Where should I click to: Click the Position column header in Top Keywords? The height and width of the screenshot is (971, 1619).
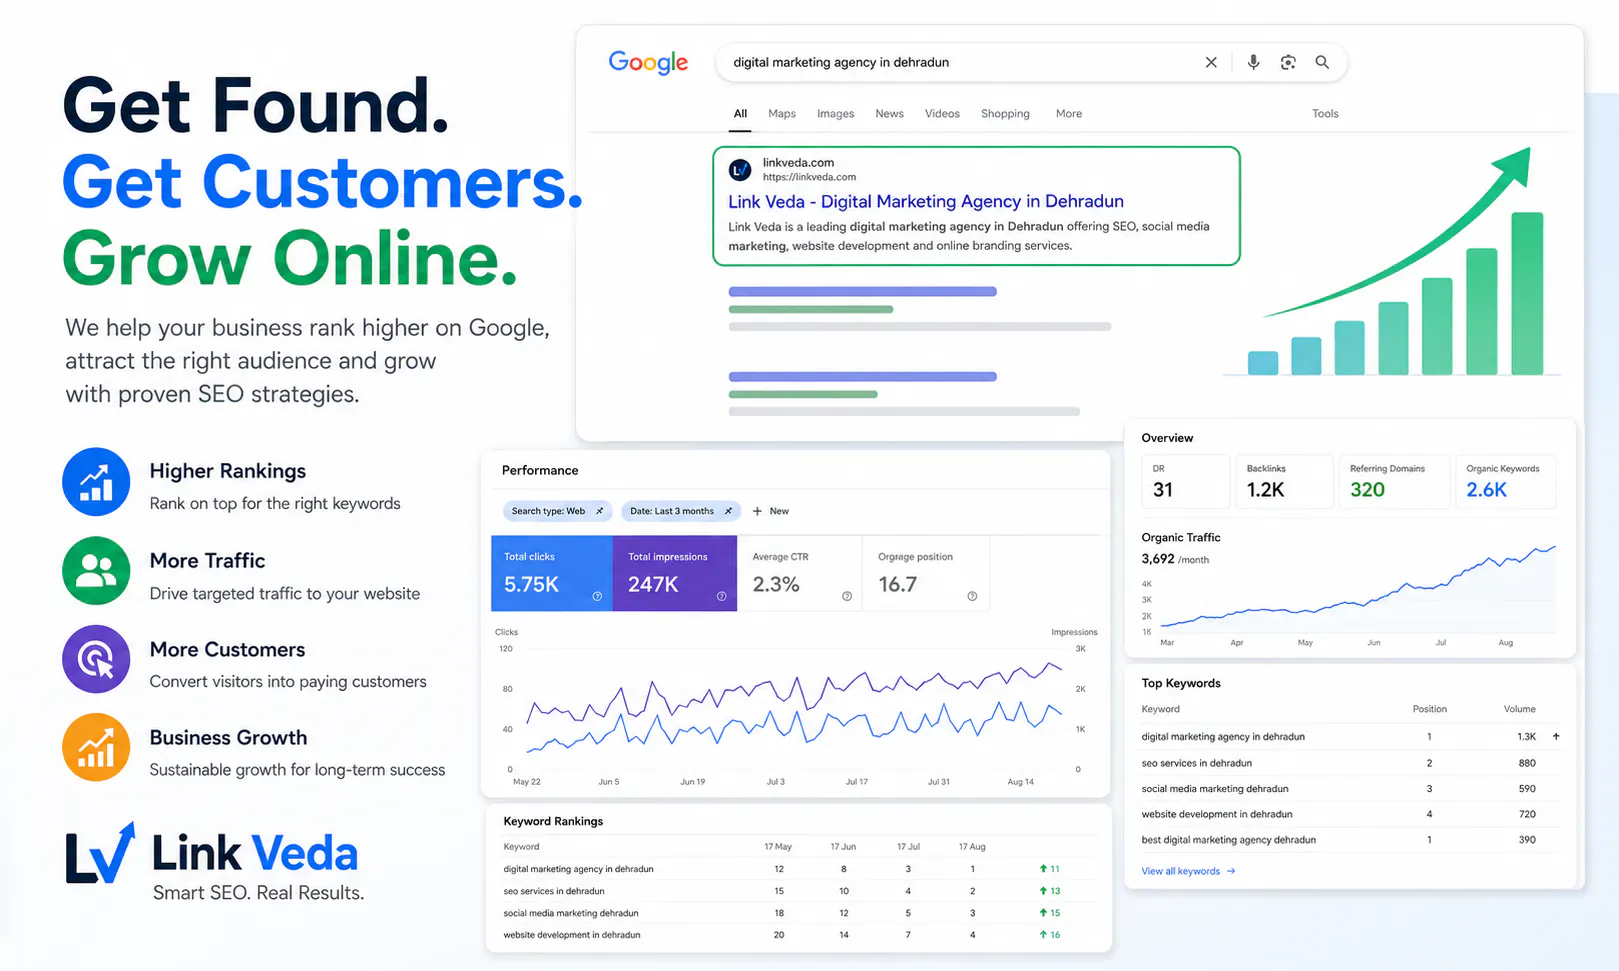[1430, 709]
